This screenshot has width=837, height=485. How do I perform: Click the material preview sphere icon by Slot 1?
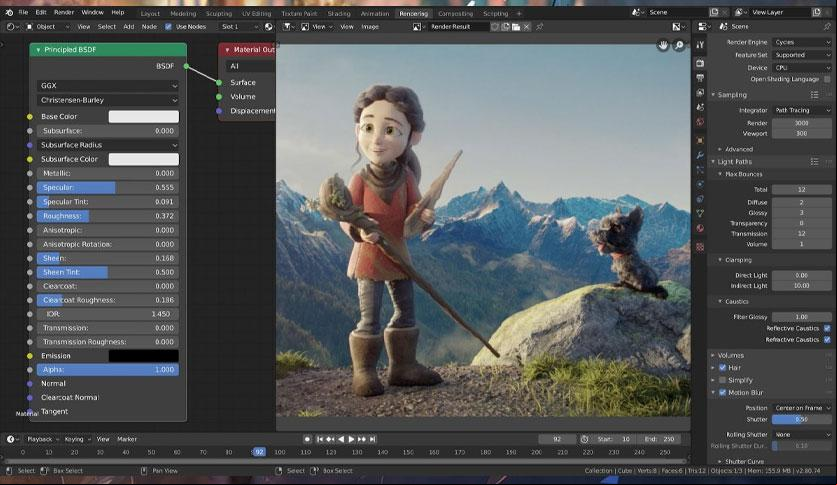(x=269, y=26)
